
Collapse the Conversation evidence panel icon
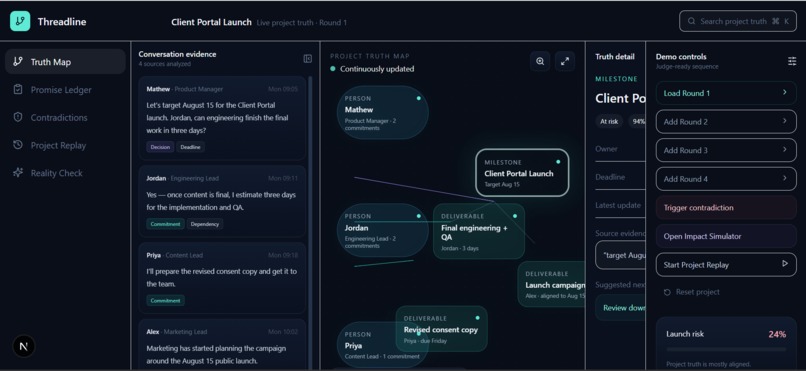pos(307,59)
